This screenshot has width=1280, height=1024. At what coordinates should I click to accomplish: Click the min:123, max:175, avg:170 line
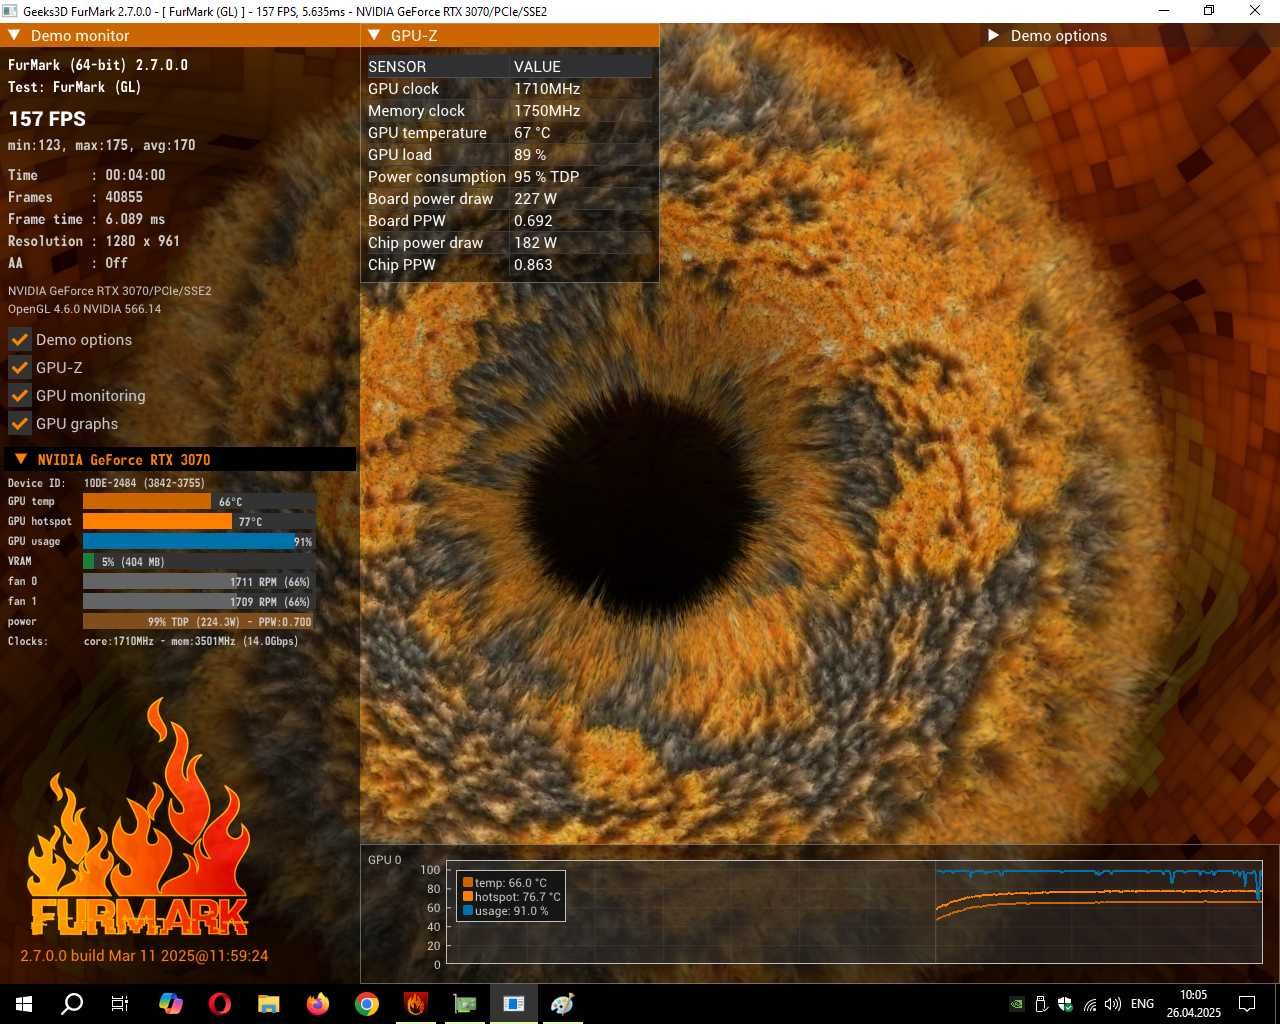tap(102, 145)
